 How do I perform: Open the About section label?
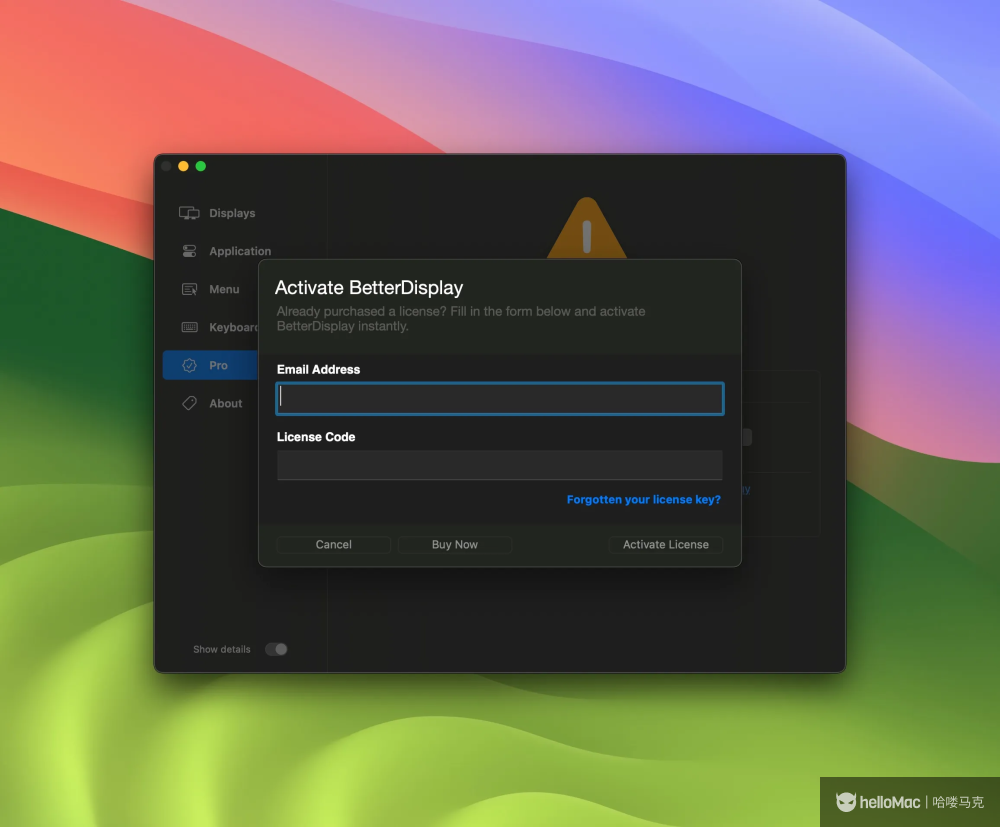pos(226,404)
